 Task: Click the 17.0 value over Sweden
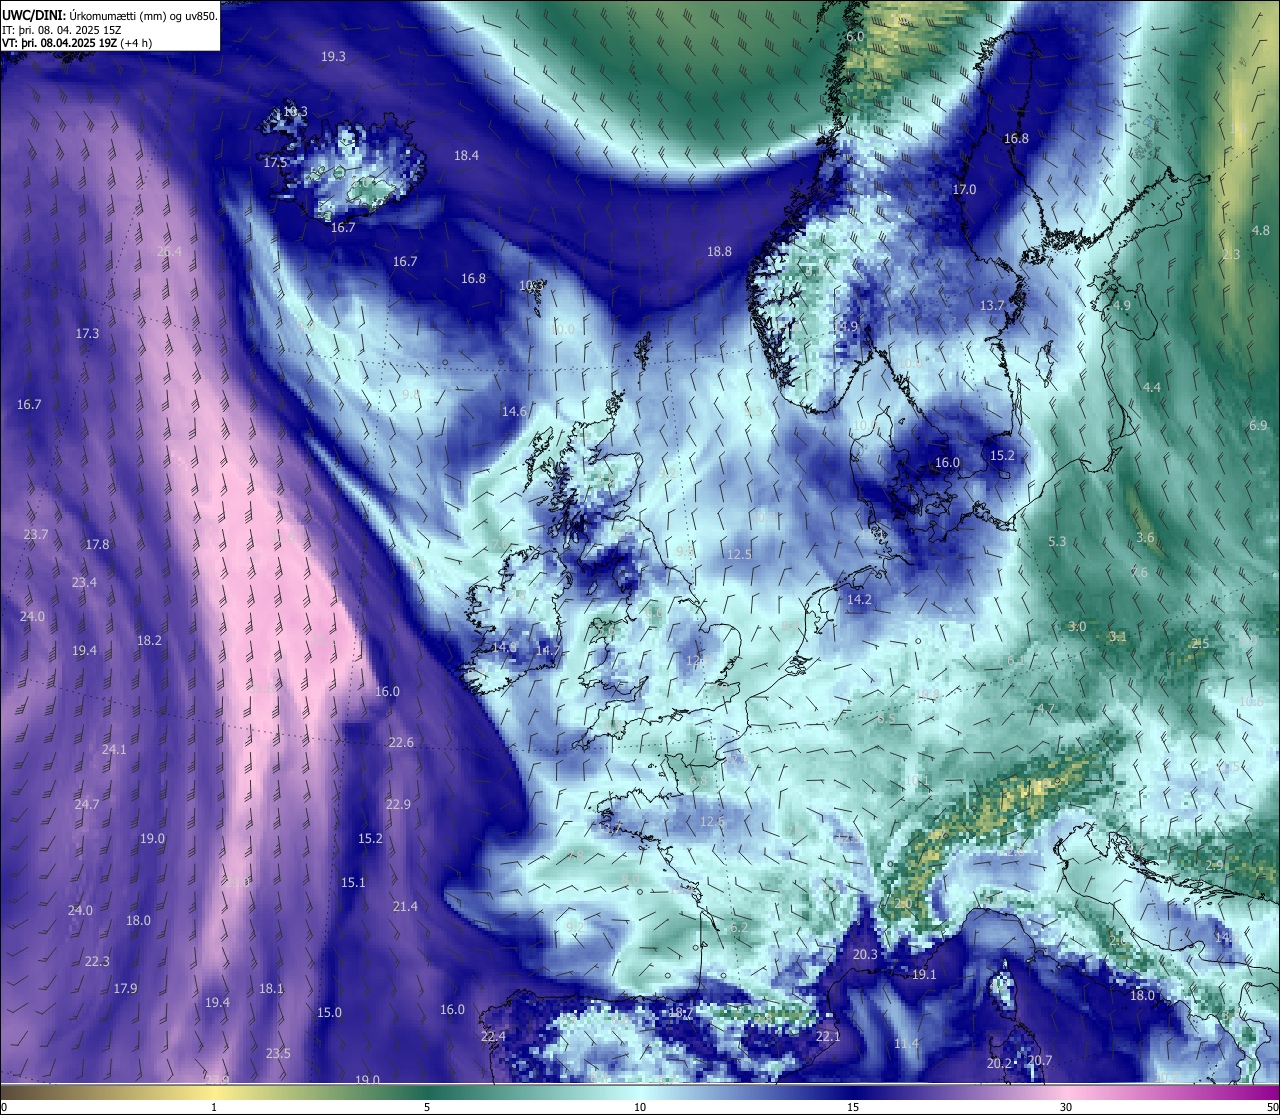point(964,190)
